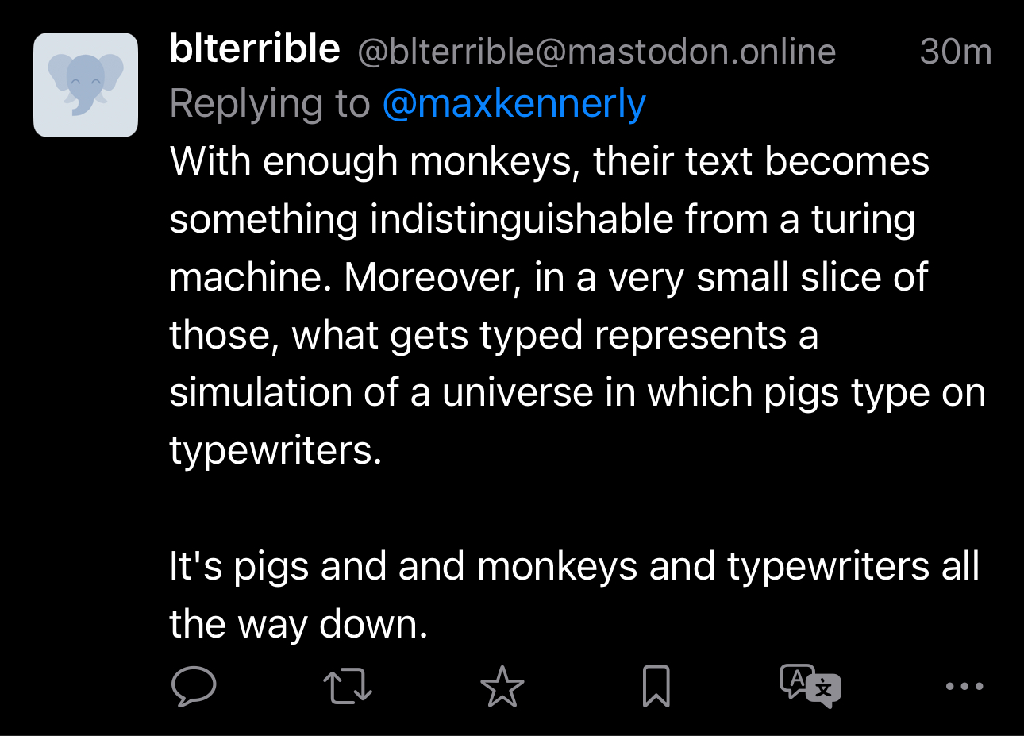Translate the post text
Screen dimensions: 1024x736
click(x=810, y=686)
